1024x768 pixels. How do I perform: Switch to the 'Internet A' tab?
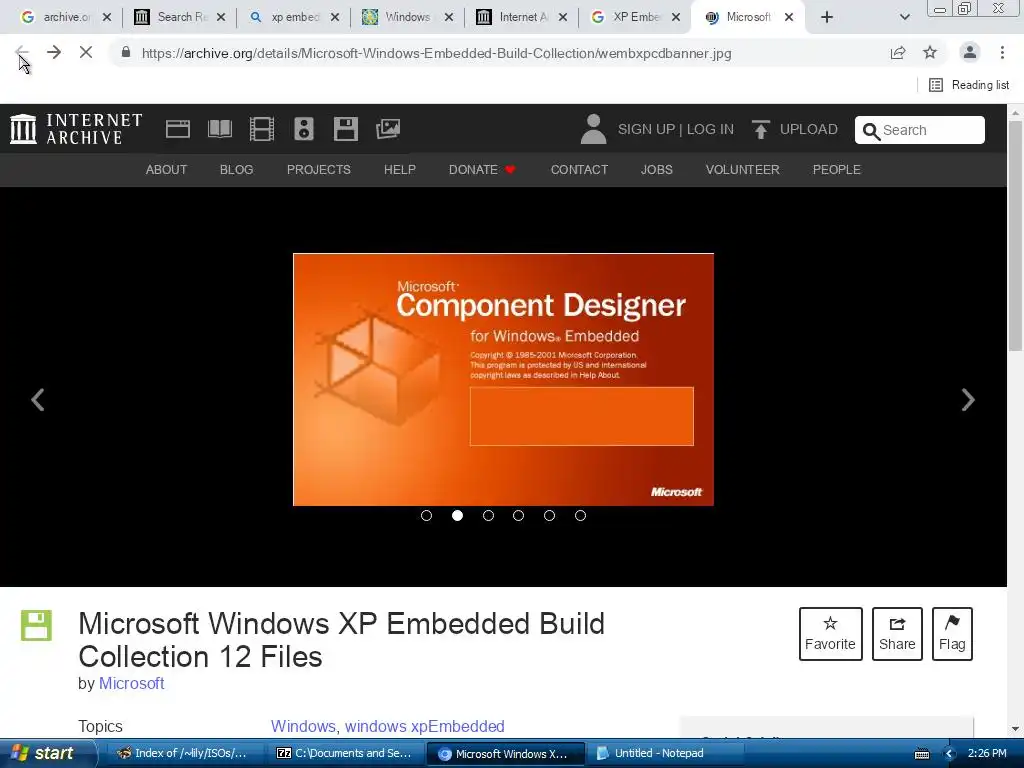point(521,17)
